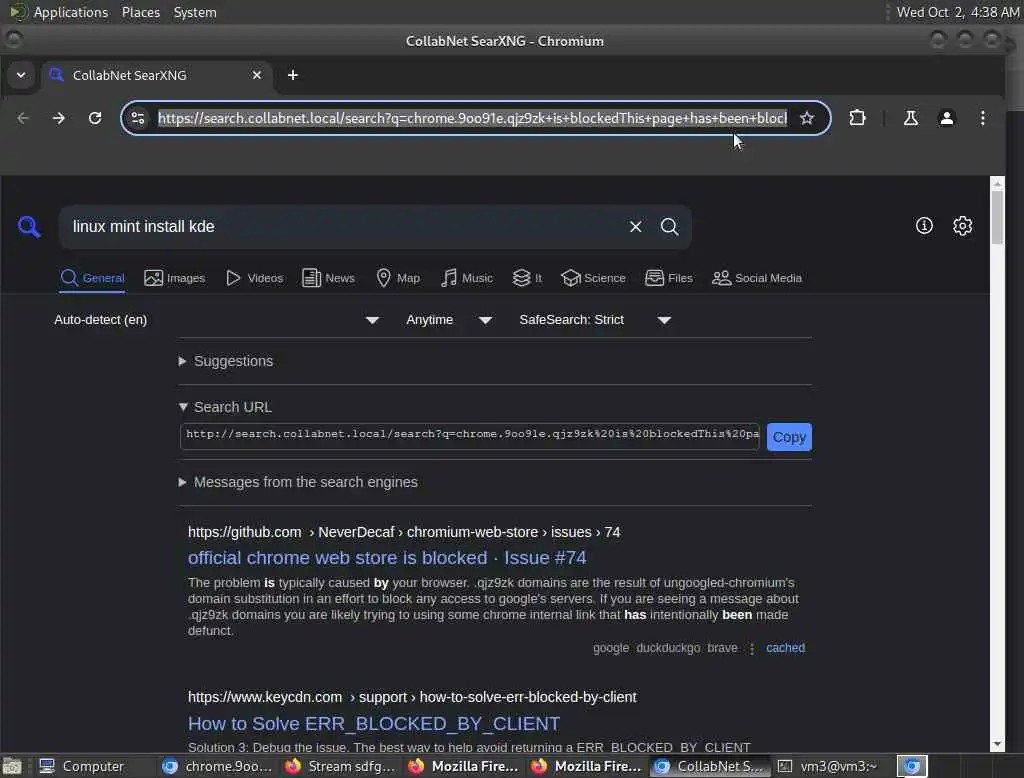Image resolution: width=1024 pixels, height=778 pixels.
Task: Open 'official chrome web store is blocked' result
Action: point(387,558)
